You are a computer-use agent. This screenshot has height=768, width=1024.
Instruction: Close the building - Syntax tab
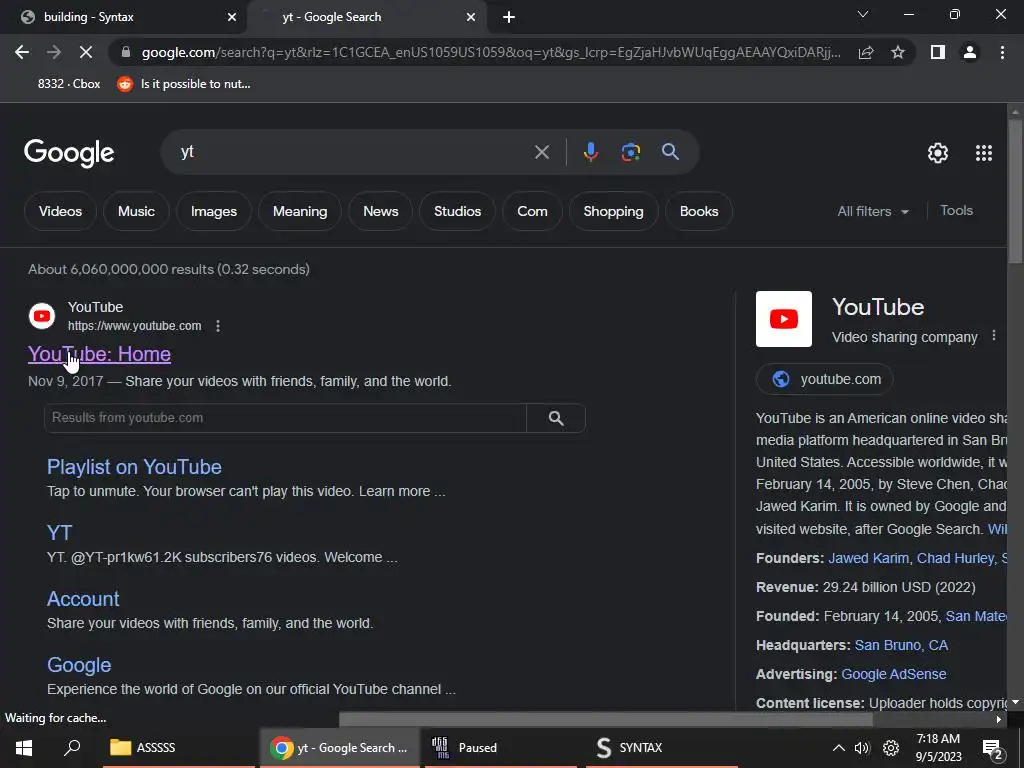(x=231, y=17)
